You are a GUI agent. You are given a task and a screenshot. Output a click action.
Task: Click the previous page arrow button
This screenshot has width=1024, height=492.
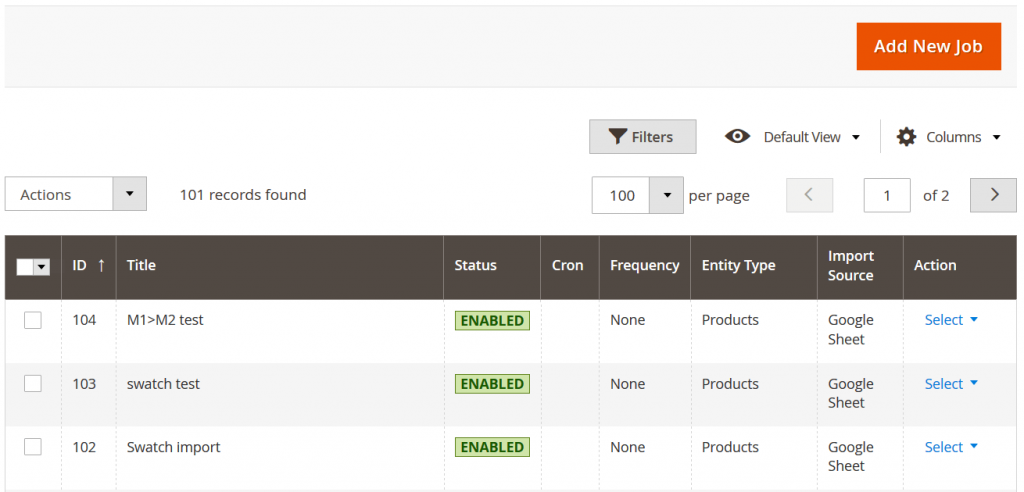810,195
